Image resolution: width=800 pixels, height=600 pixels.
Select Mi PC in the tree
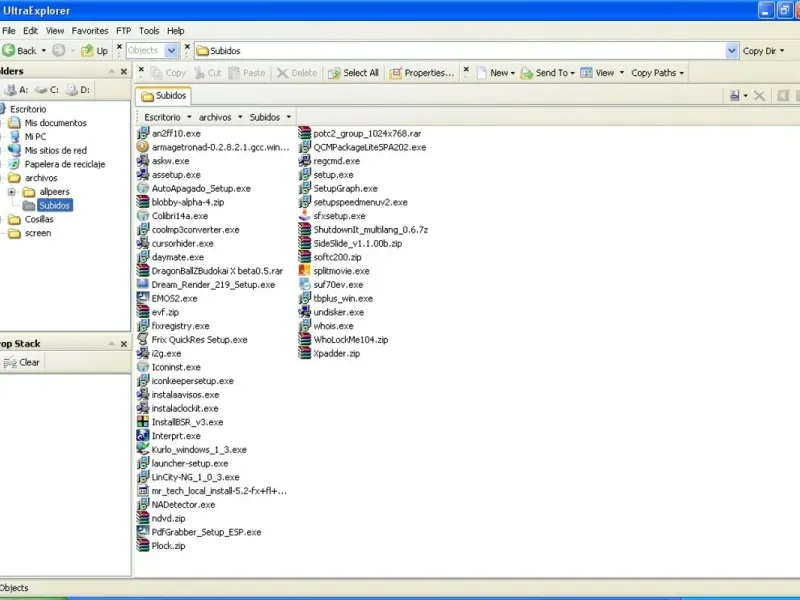pyautogui.click(x=35, y=137)
